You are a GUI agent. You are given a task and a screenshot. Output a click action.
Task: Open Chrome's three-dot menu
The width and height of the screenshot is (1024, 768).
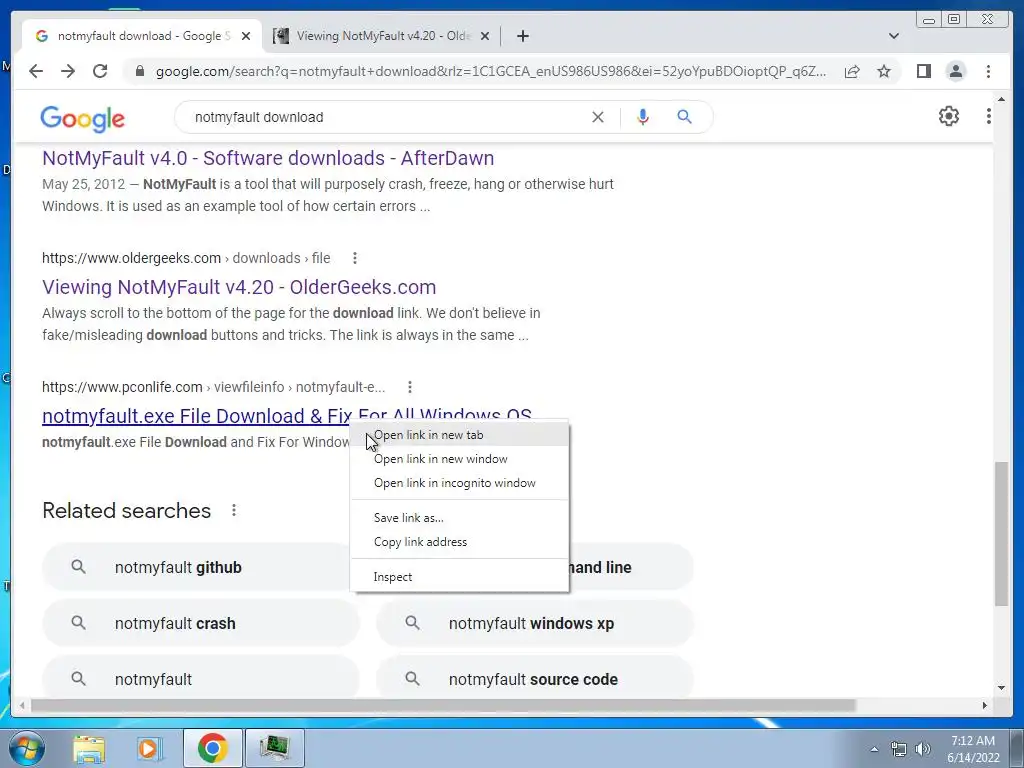pyautogui.click(x=988, y=71)
